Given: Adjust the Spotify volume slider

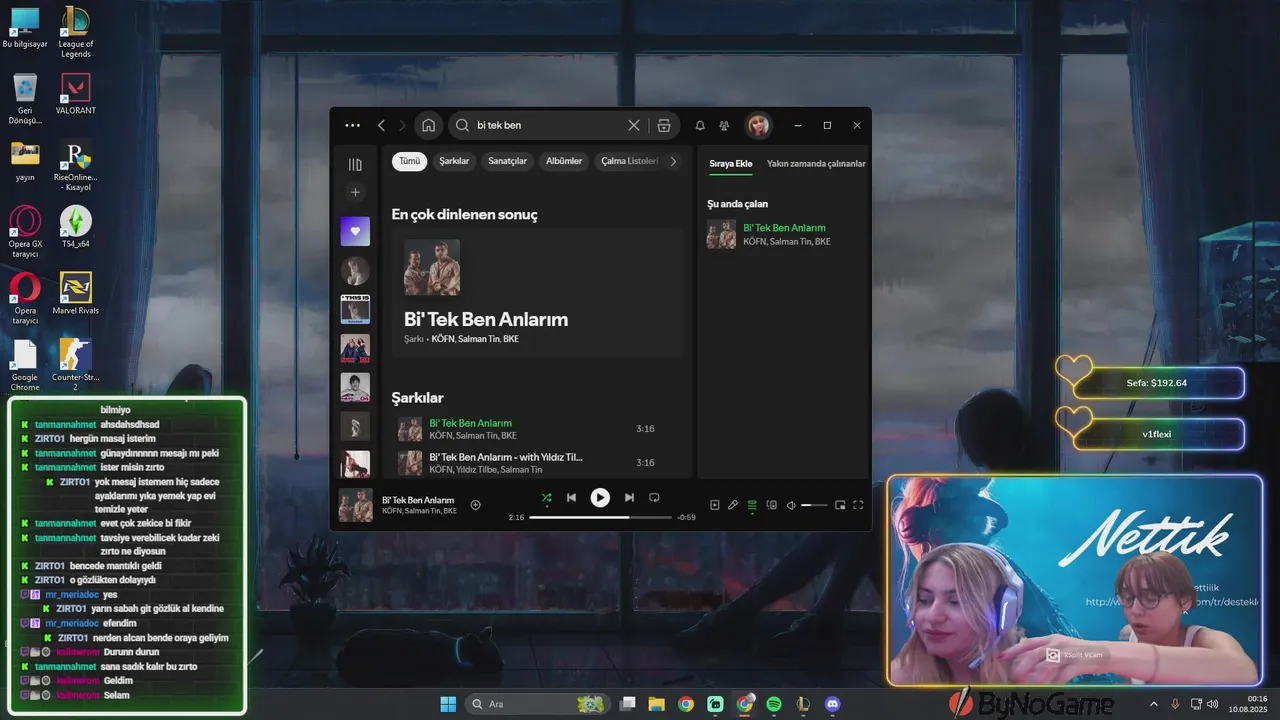Looking at the screenshot, I should click(x=814, y=505).
